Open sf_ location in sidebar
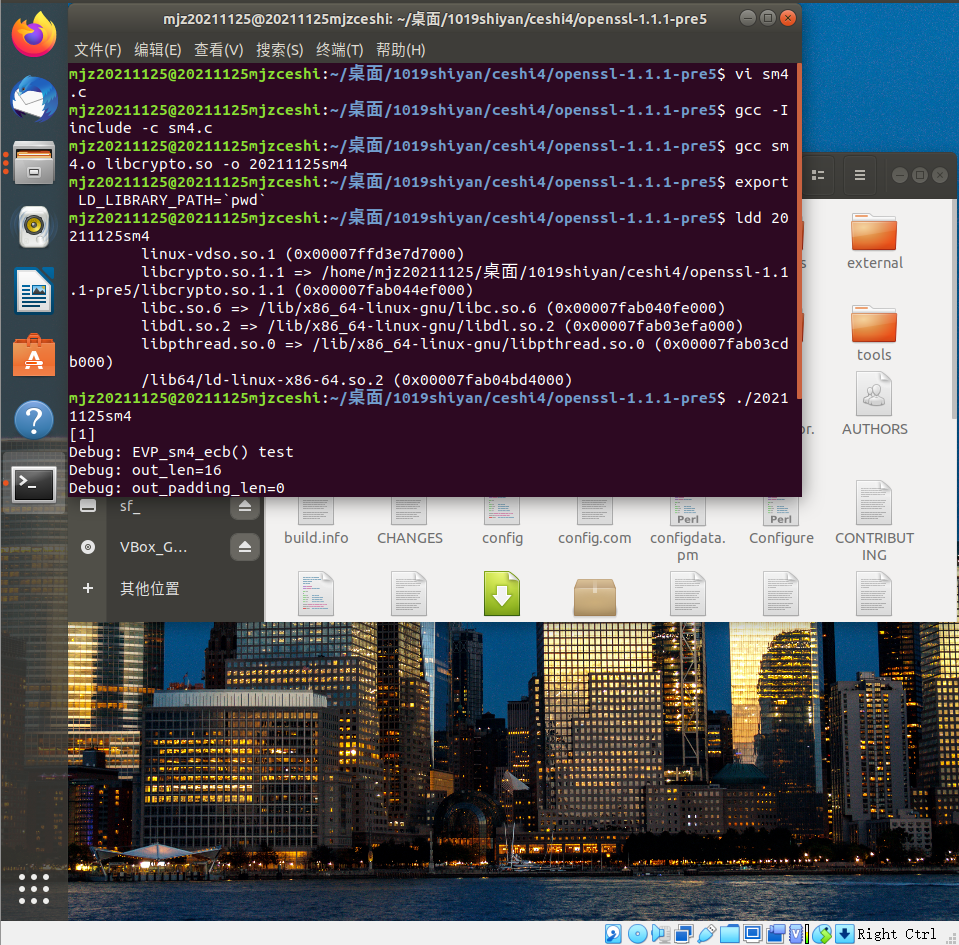959x945 pixels. click(130, 506)
